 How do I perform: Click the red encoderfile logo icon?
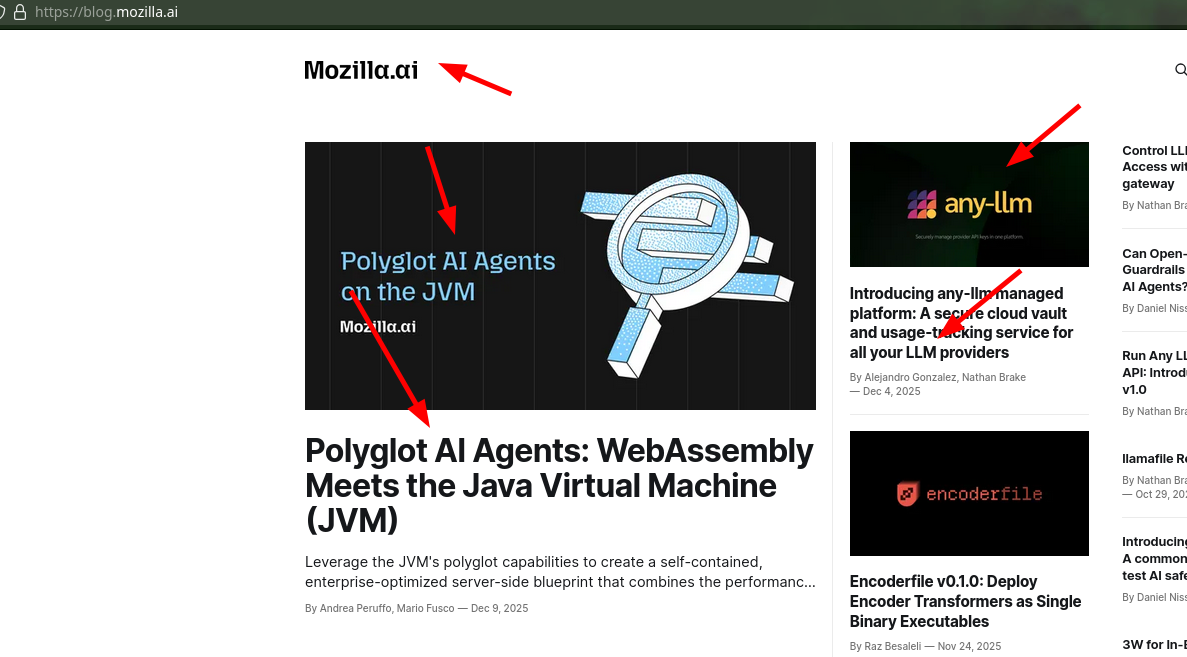(x=906, y=493)
